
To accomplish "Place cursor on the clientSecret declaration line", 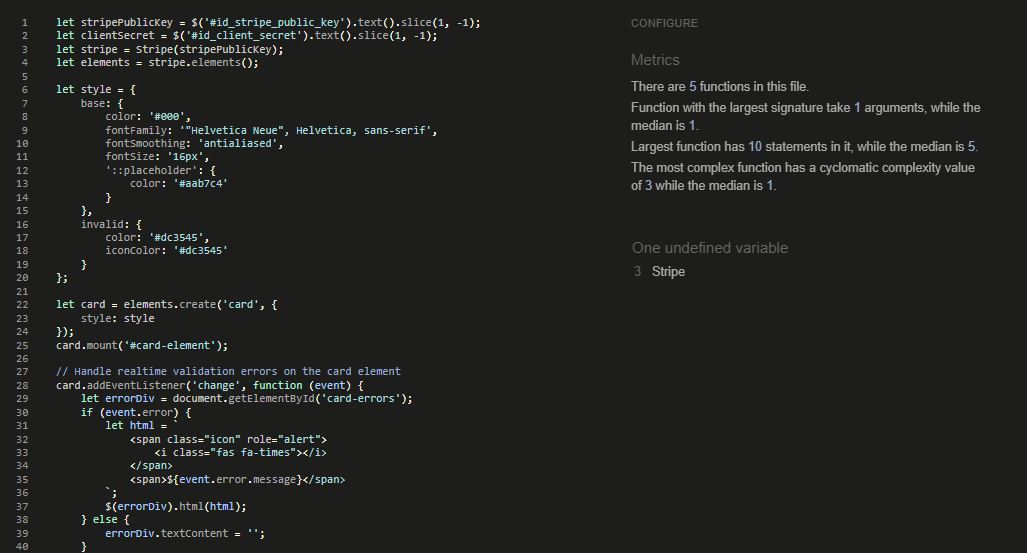I will coord(246,35).
